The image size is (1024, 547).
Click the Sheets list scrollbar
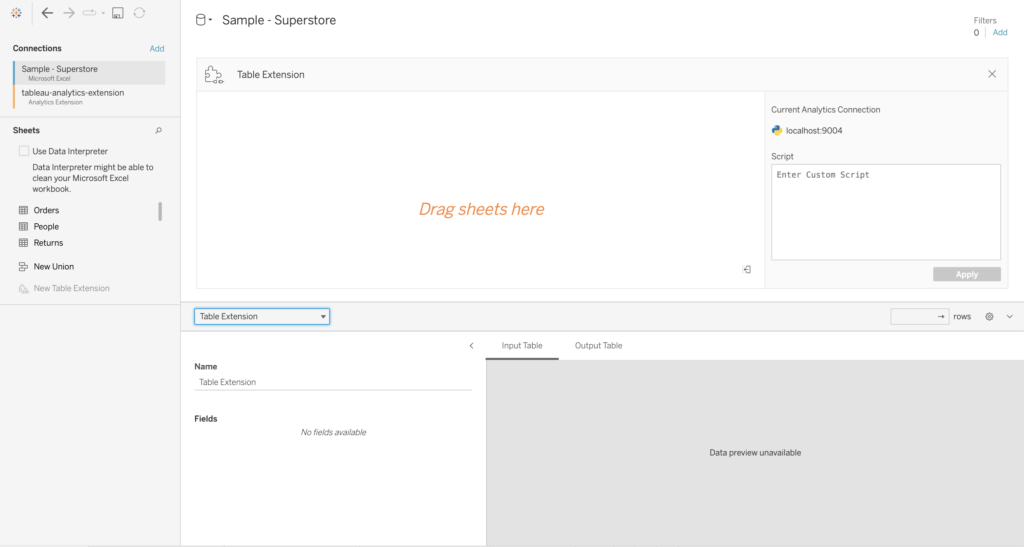pos(160,211)
